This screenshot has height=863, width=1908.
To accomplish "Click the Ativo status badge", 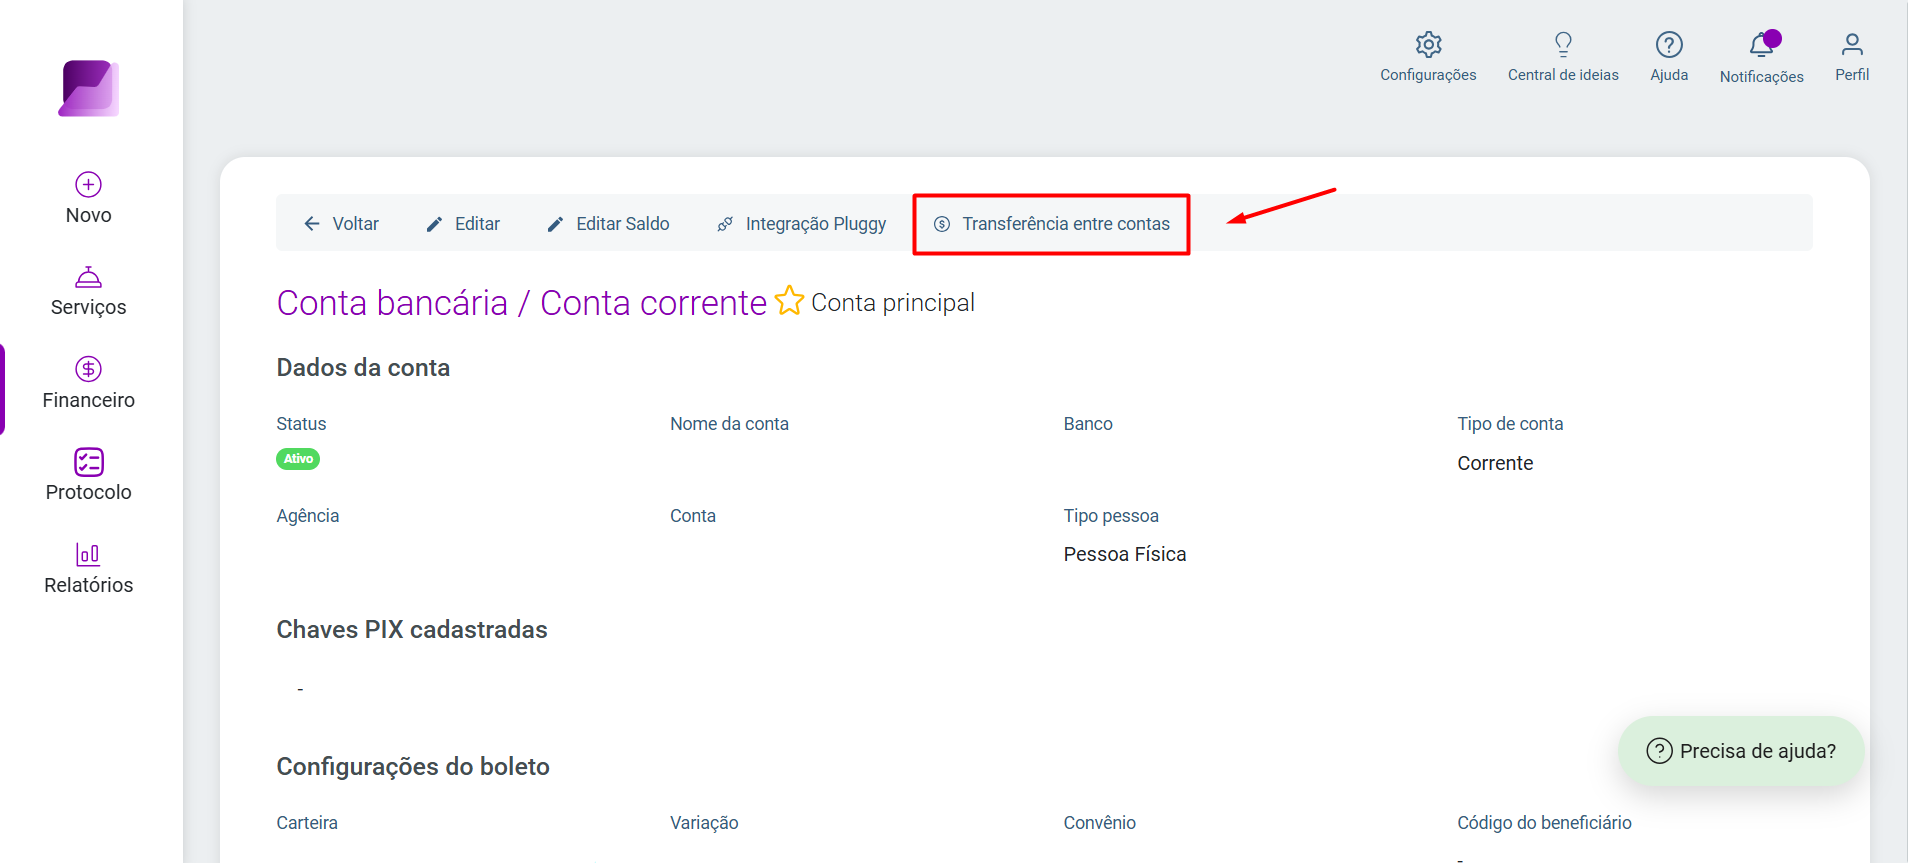I will point(298,459).
